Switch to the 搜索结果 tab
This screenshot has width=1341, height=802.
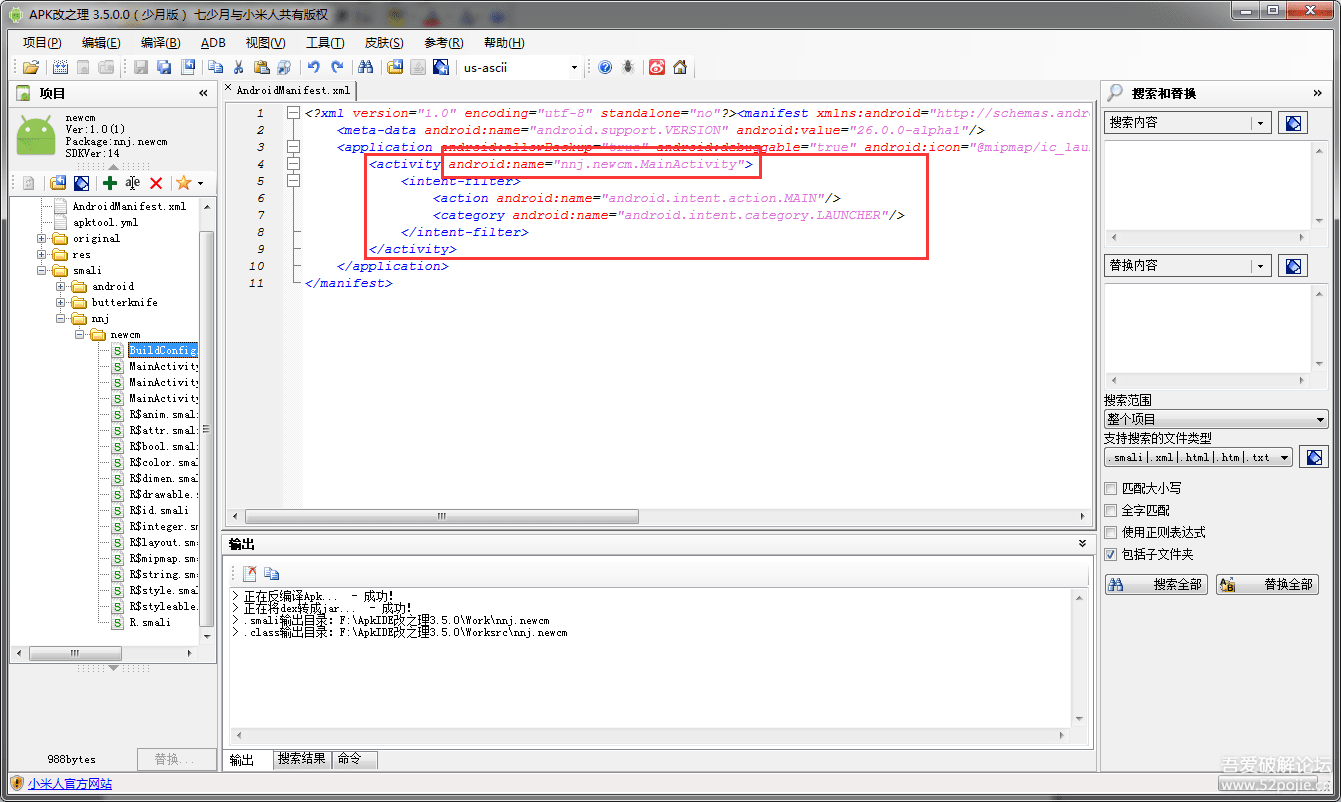pos(302,759)
